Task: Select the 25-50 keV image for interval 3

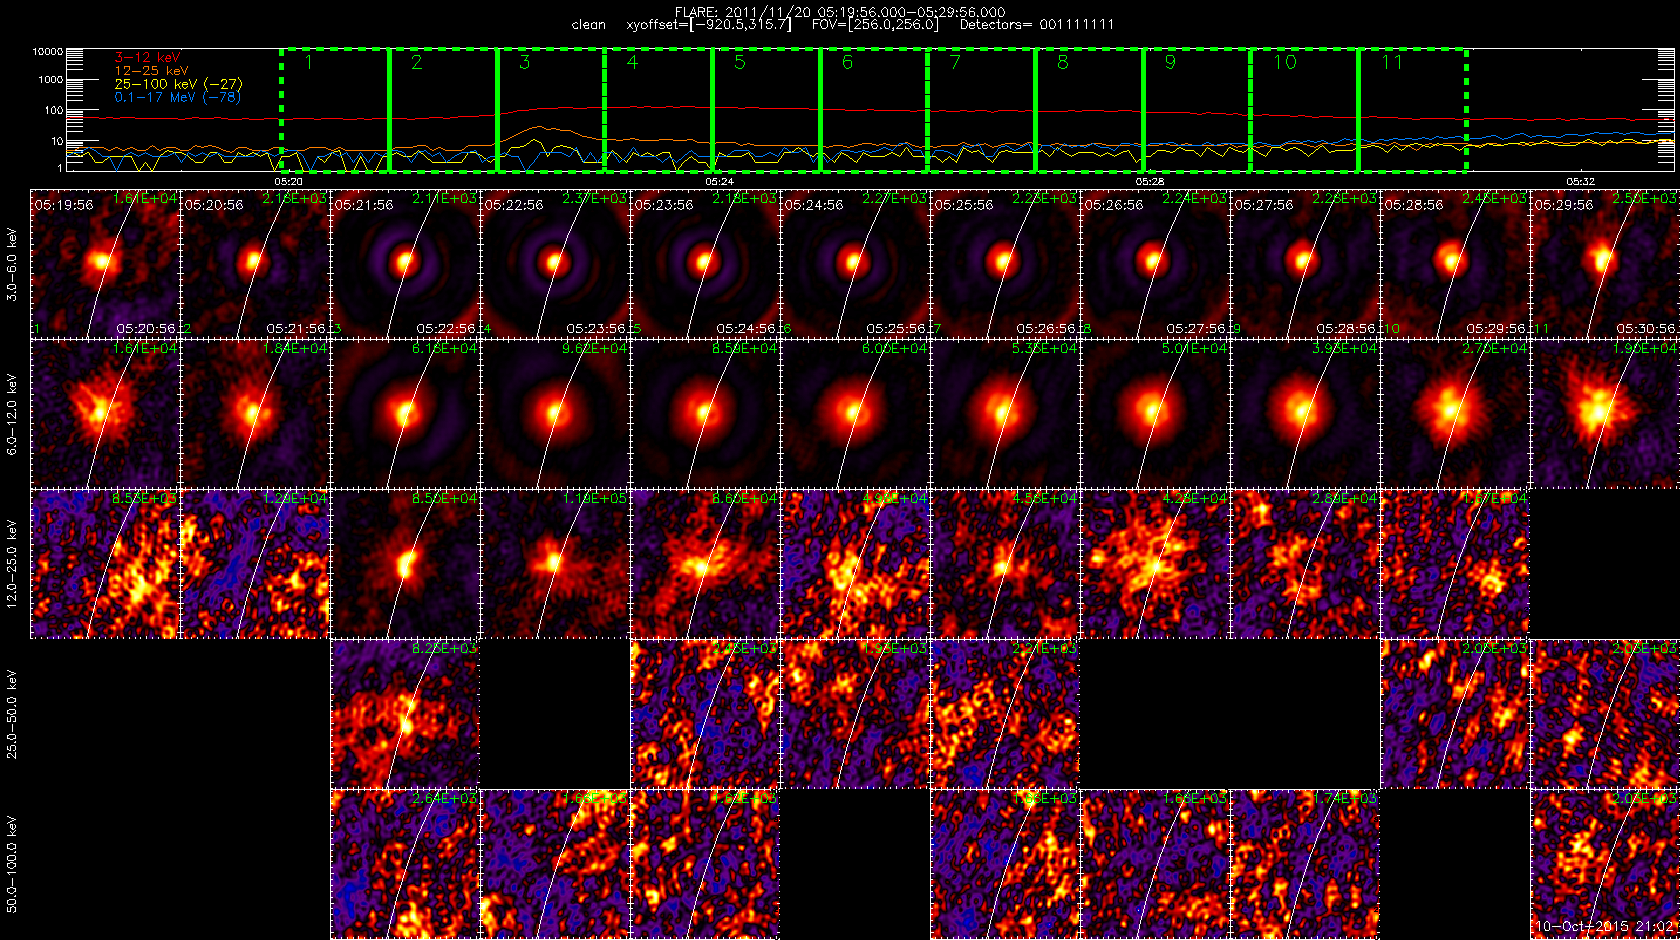Action: click(405, 714)
